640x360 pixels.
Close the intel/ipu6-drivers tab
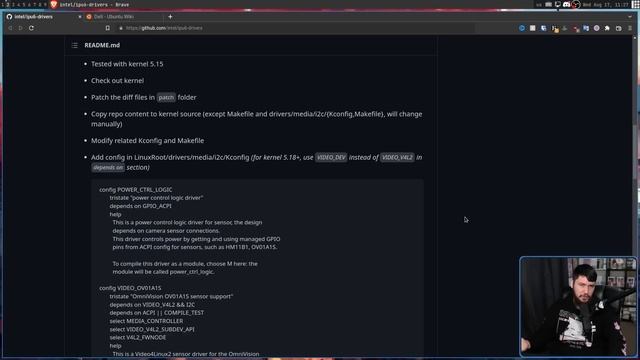[80, 17]
